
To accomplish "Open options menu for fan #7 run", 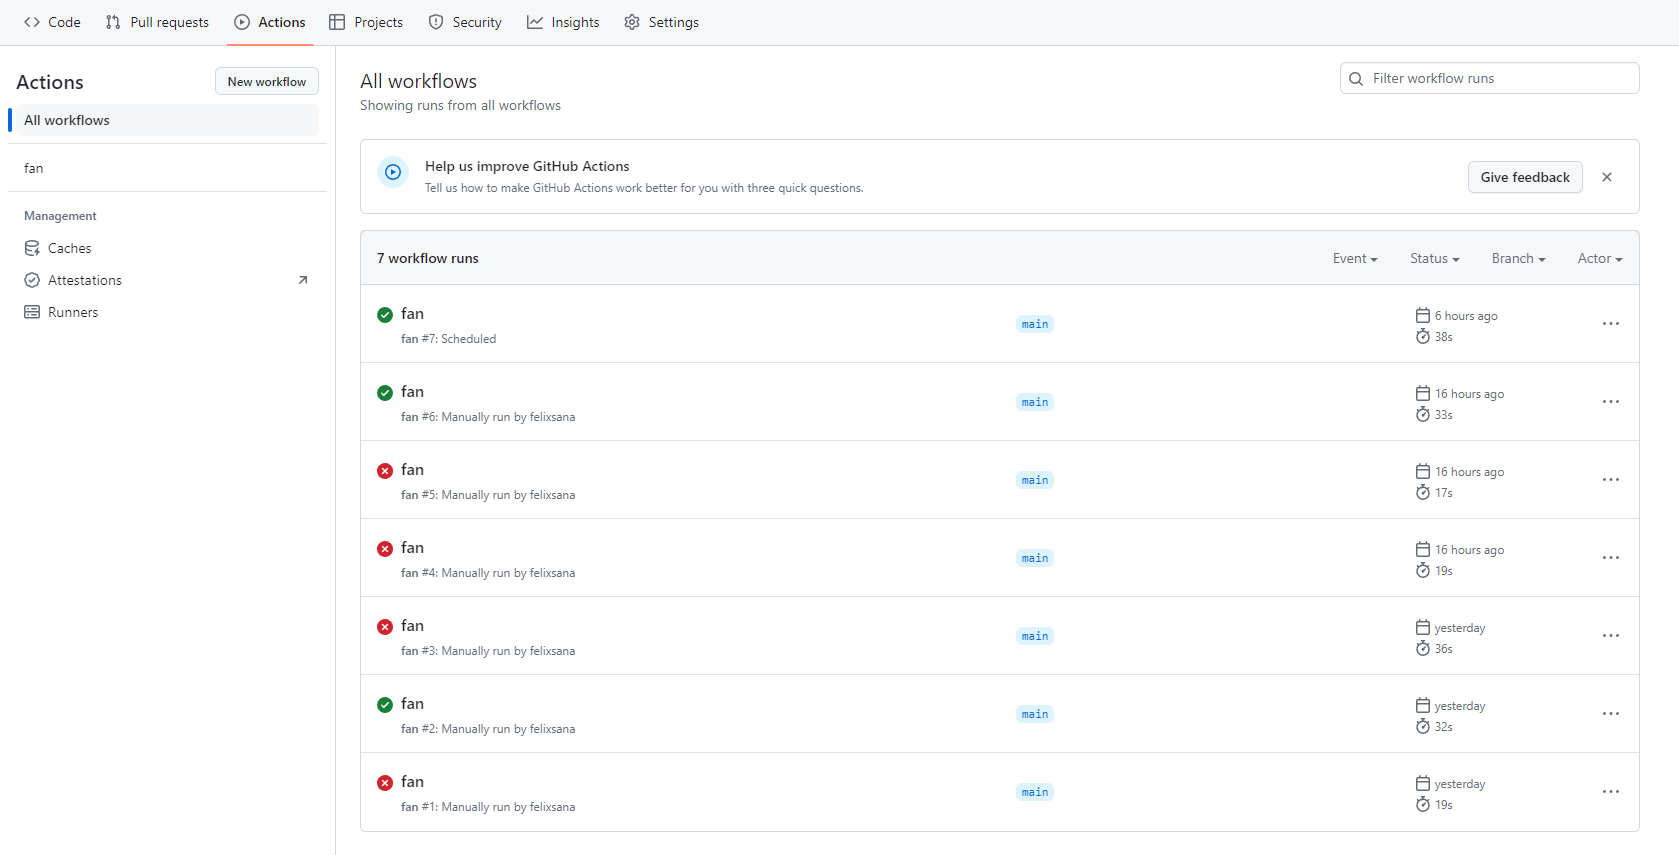I will coord(1610,324).
